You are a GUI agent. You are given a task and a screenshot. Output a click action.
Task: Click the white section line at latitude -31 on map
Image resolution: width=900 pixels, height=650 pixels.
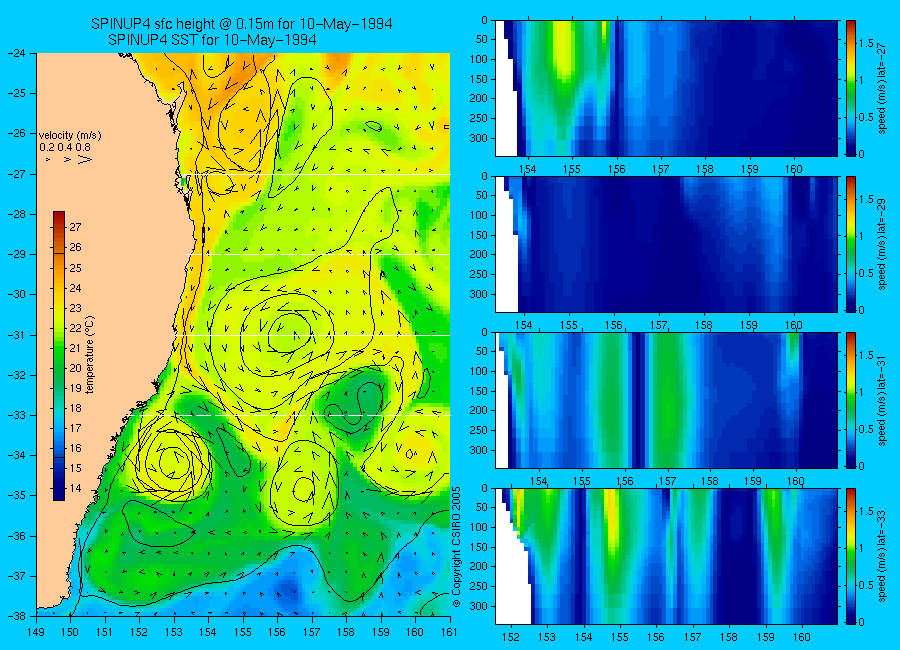(x=313, y=335)
